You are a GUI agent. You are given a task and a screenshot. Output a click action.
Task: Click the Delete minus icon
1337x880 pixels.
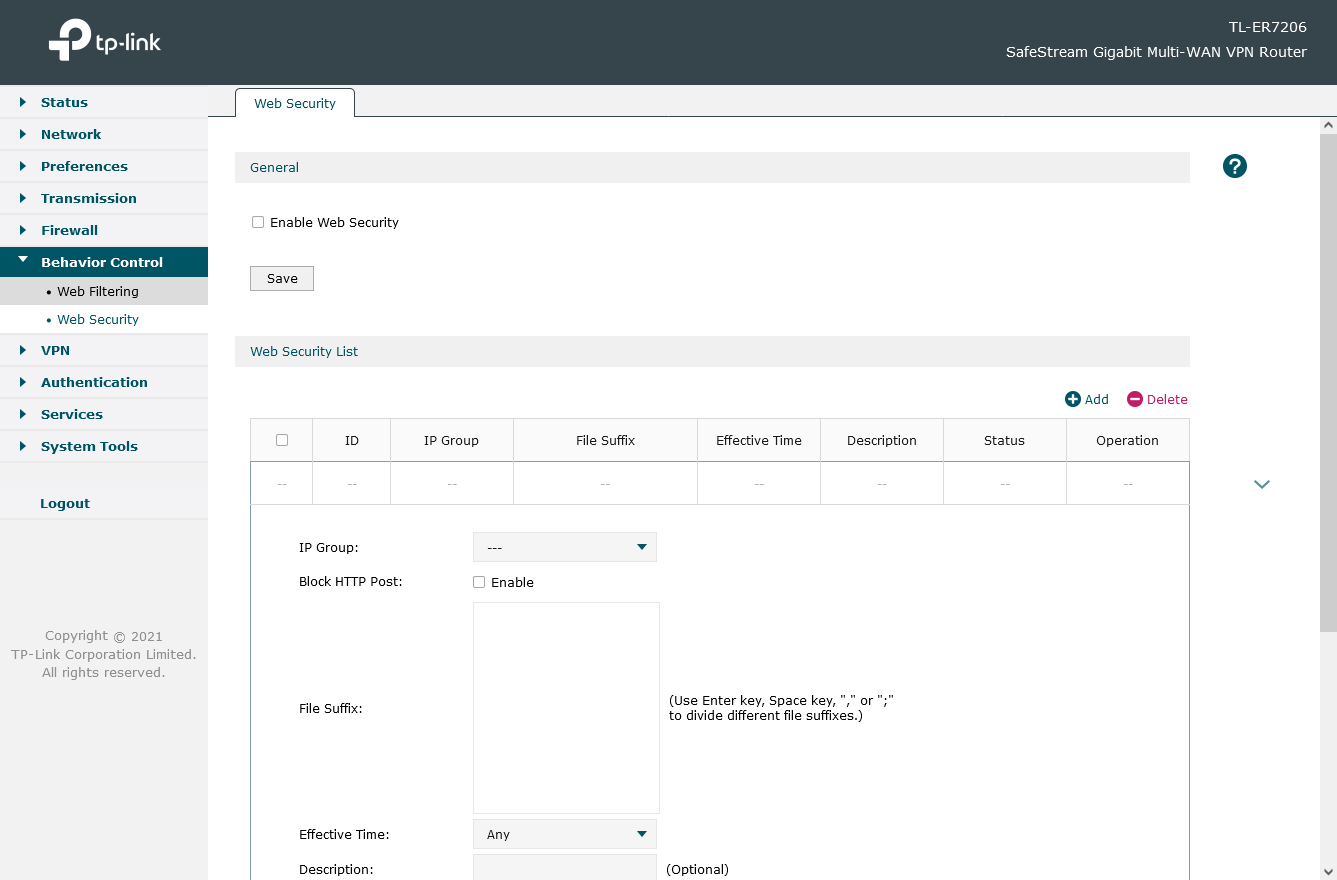pyautogui.click(x=1134, y=399)
